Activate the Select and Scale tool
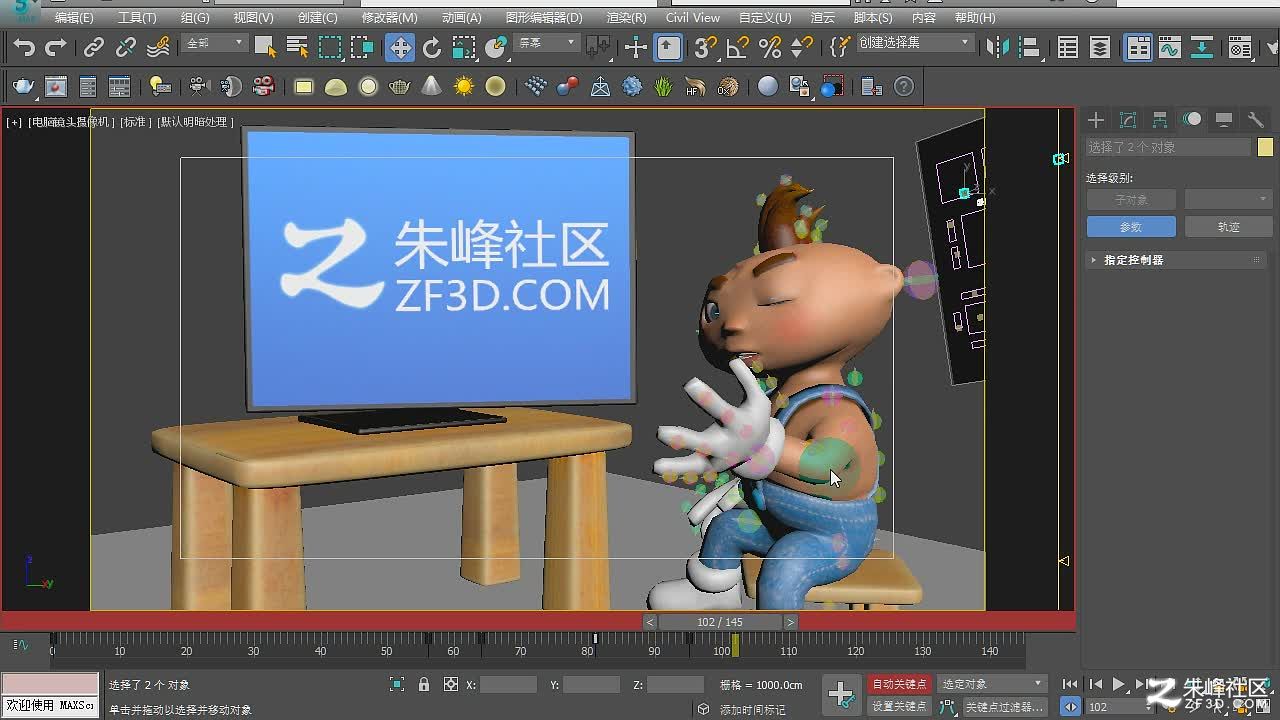 click(464, 47)
